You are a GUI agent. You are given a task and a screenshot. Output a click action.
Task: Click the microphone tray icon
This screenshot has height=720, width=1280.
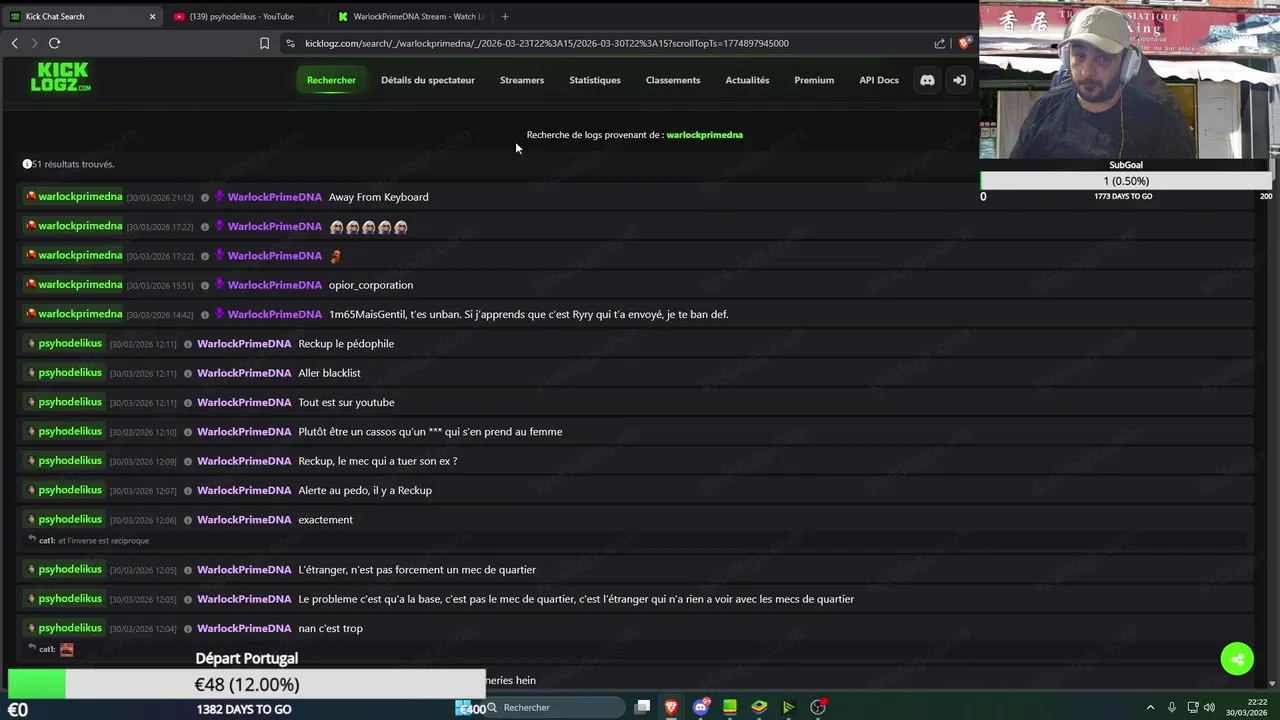pyautogui.click(x=1172, y=708)
